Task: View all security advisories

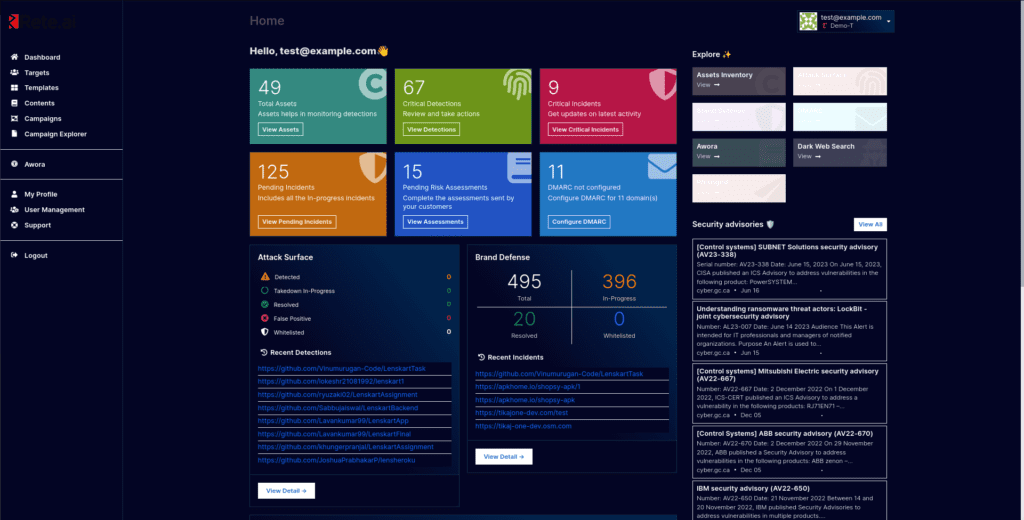Action: (x=870, y=224)
